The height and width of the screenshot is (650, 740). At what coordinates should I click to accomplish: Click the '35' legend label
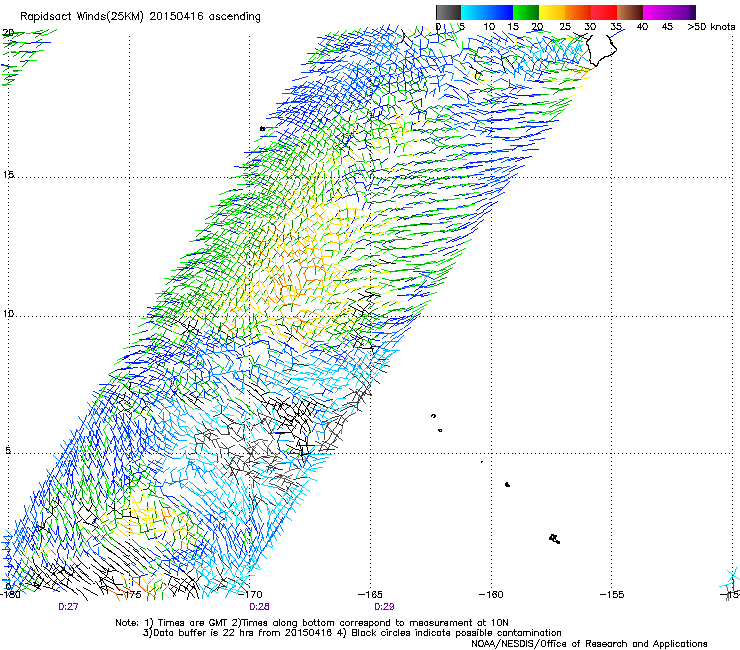point(616,27)
